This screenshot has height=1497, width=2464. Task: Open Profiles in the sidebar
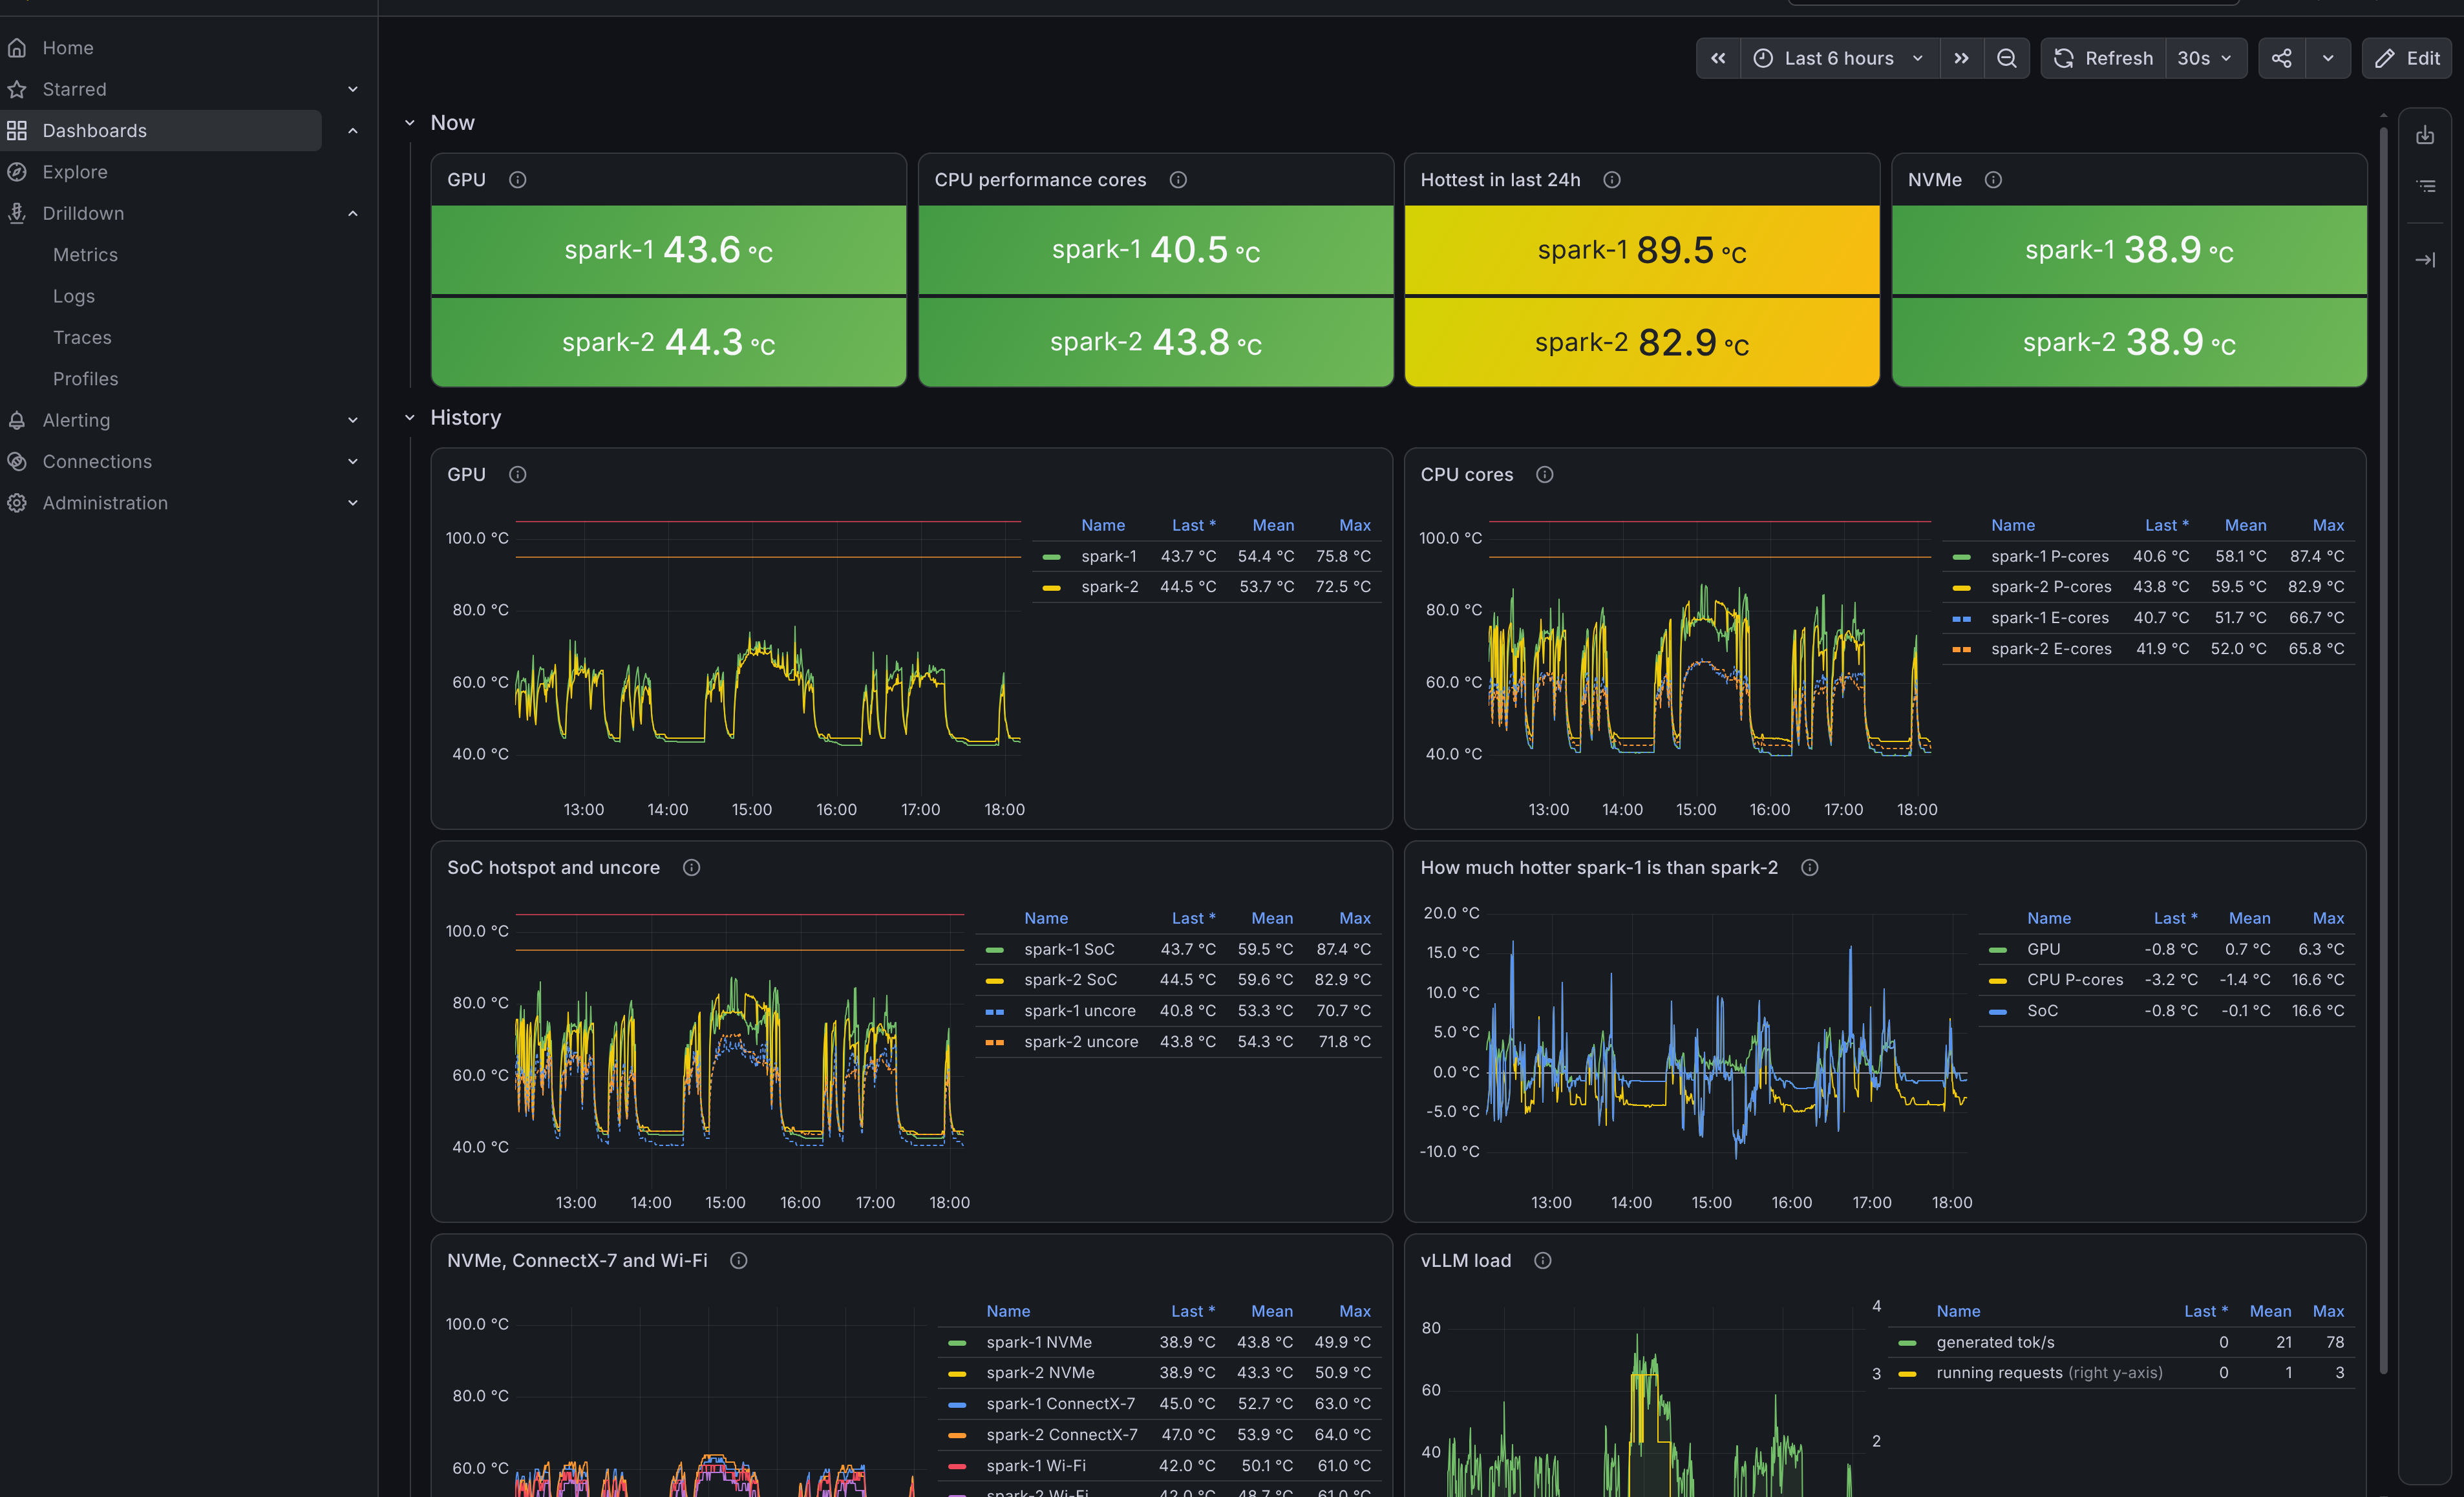(x=85, y=379)
